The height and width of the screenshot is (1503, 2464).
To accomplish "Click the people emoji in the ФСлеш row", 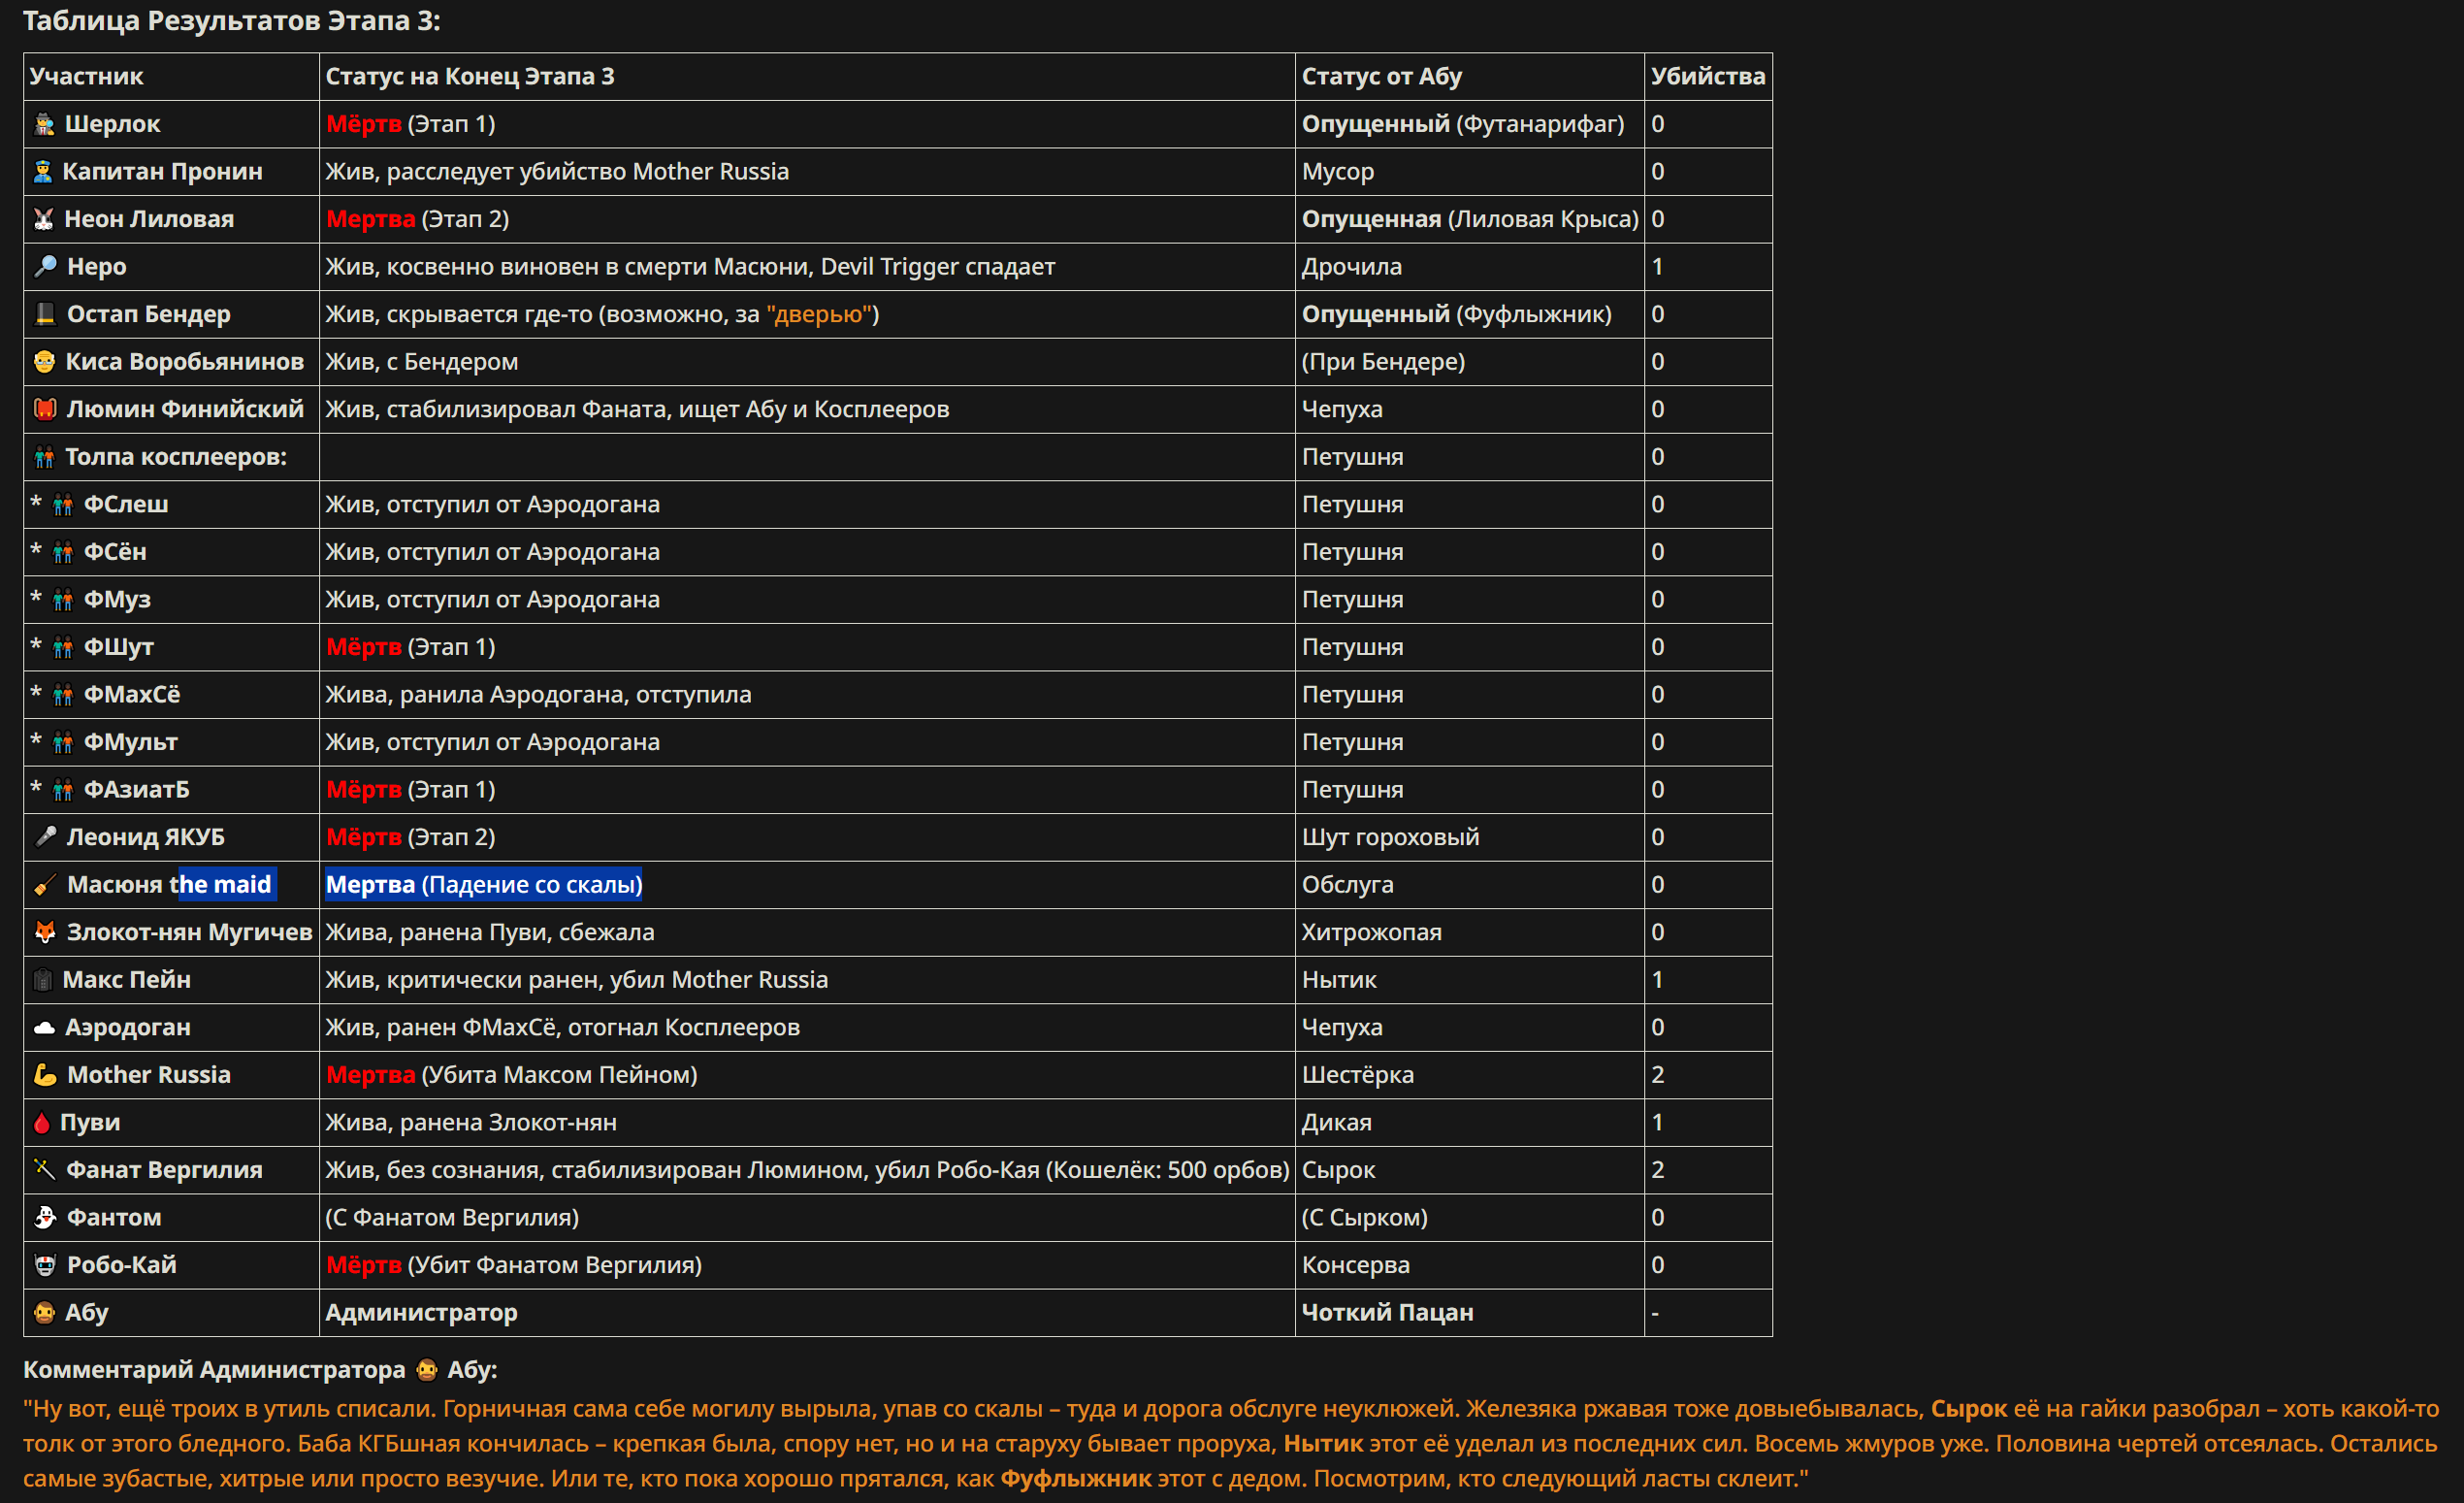I will [63, 504].
